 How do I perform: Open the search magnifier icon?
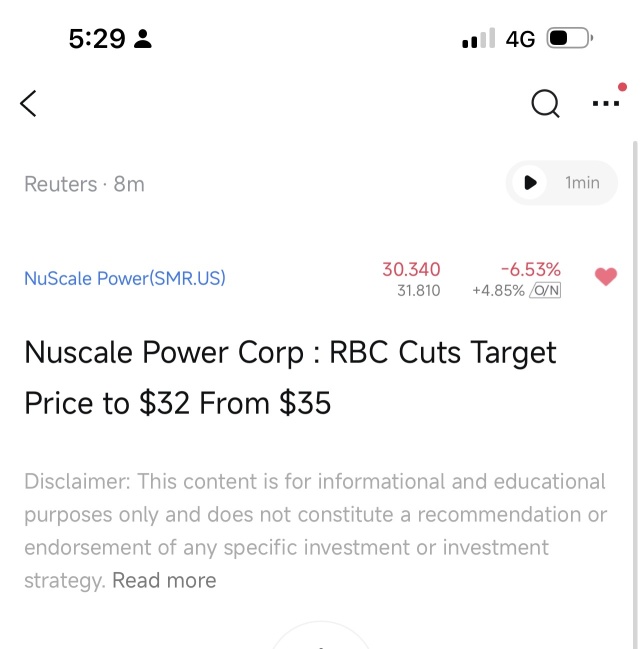click(545, 103)
